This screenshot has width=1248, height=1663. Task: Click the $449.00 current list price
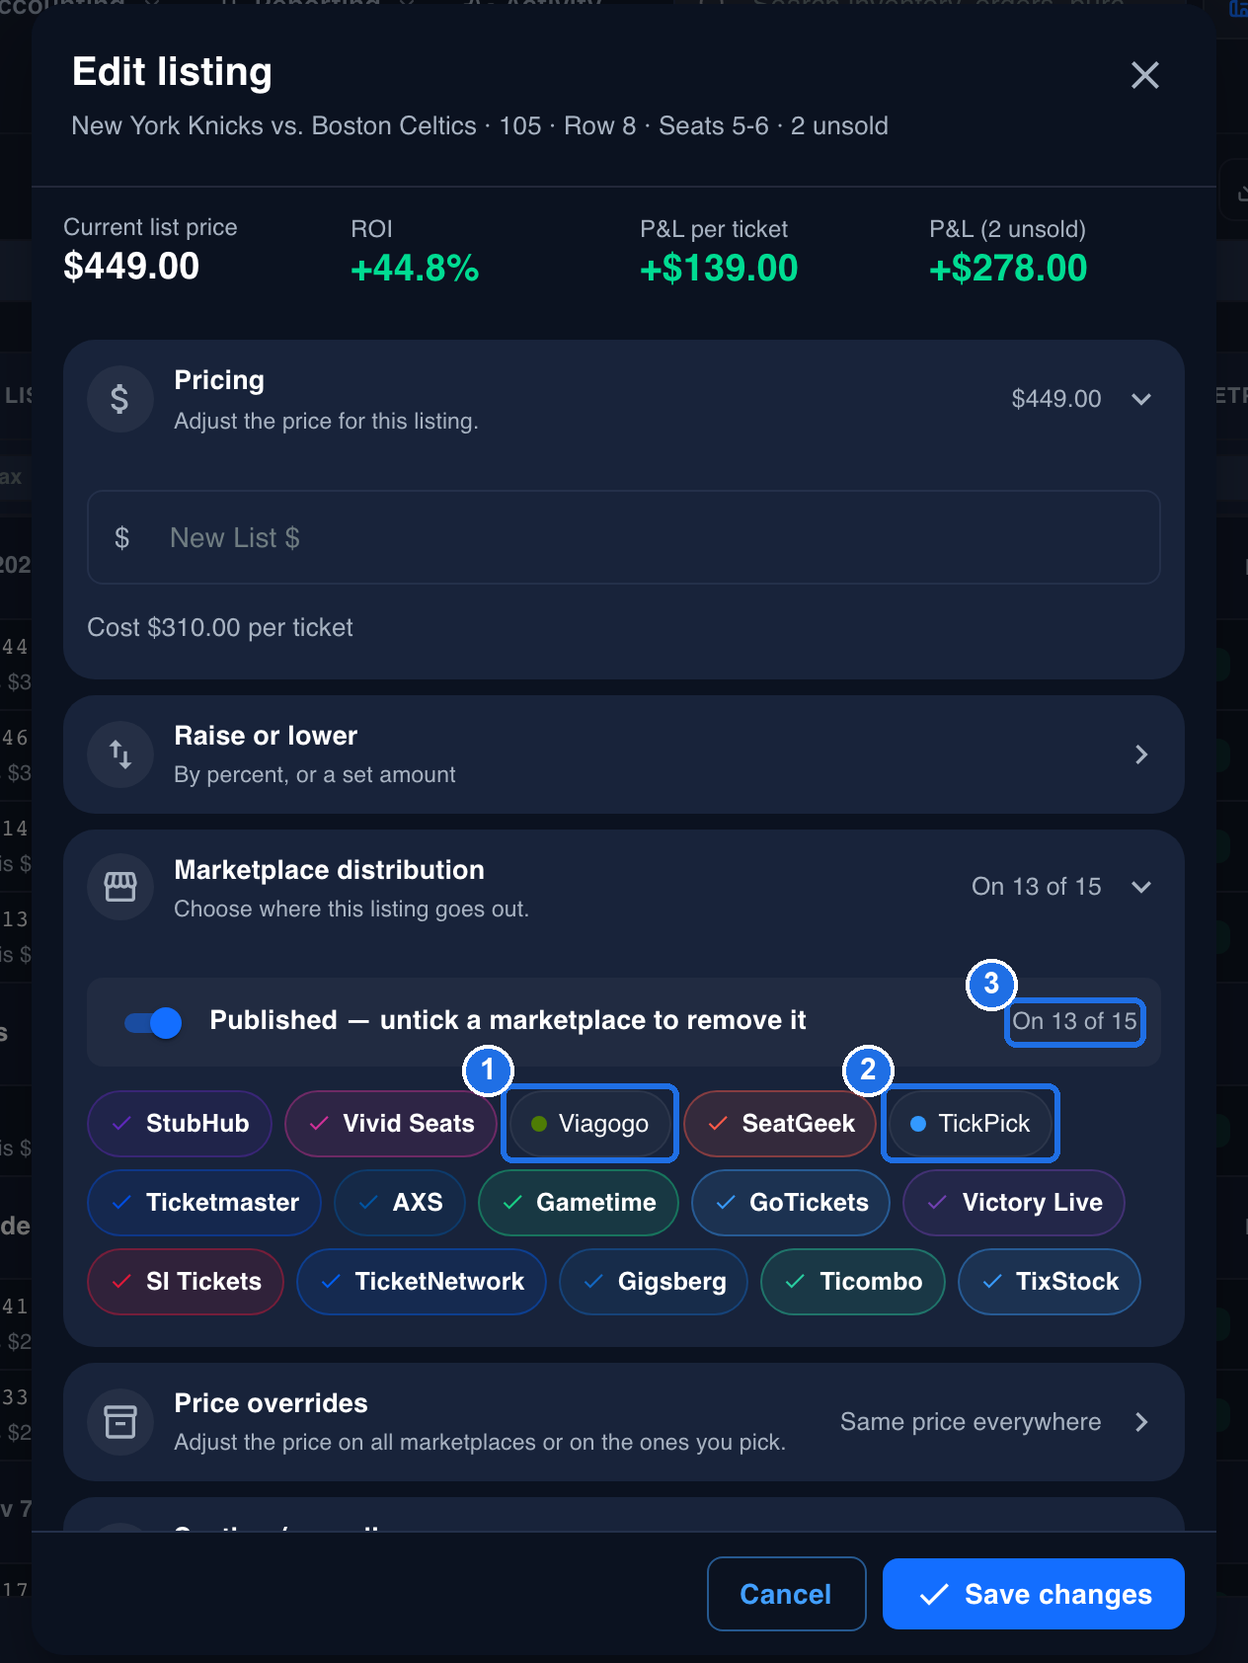(x=131, y=266)
